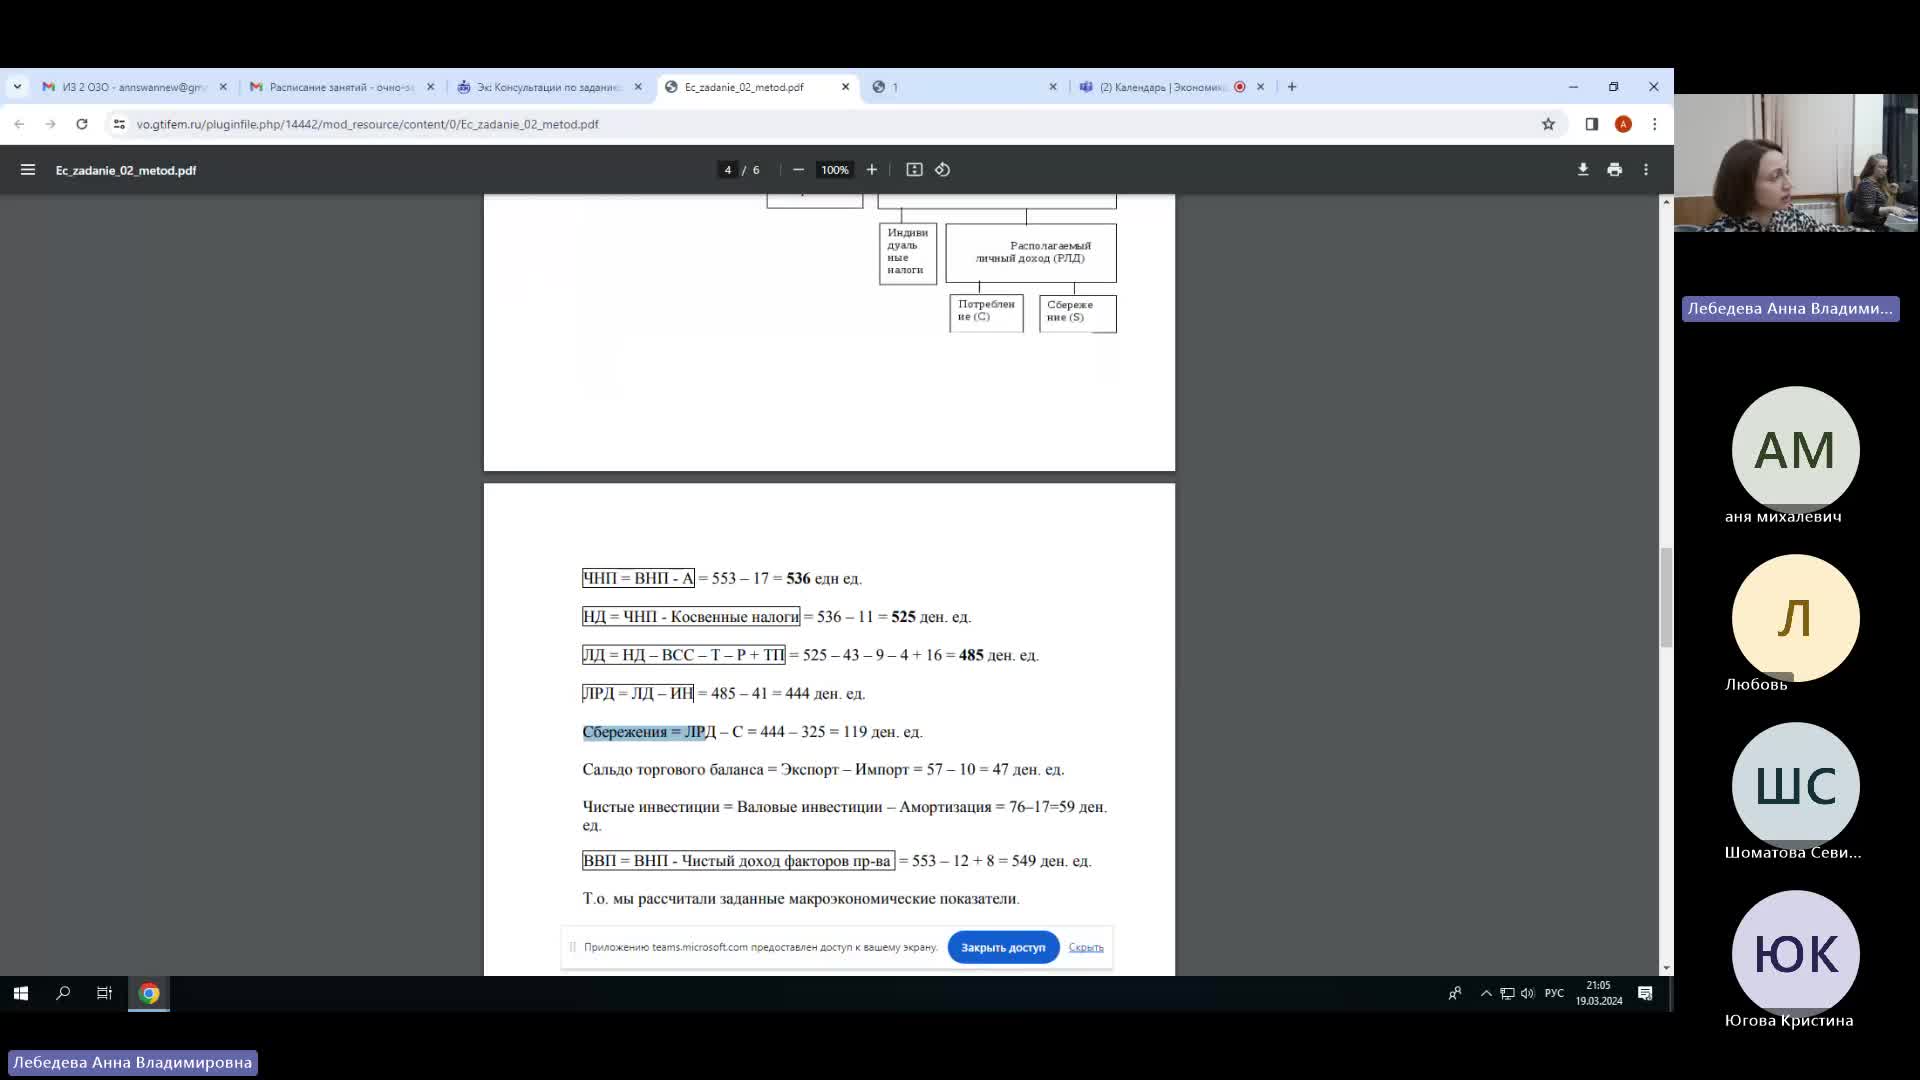Click the presenter webcam video thumbnail
Image resolution: width=1920 pixels, height=1080 pixels.
click(1796, 163)
